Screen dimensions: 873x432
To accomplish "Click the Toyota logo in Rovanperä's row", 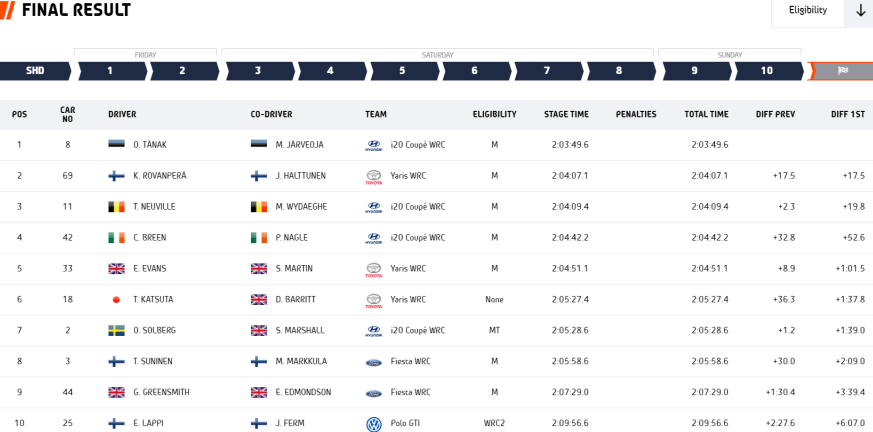I will pos(374,176).
